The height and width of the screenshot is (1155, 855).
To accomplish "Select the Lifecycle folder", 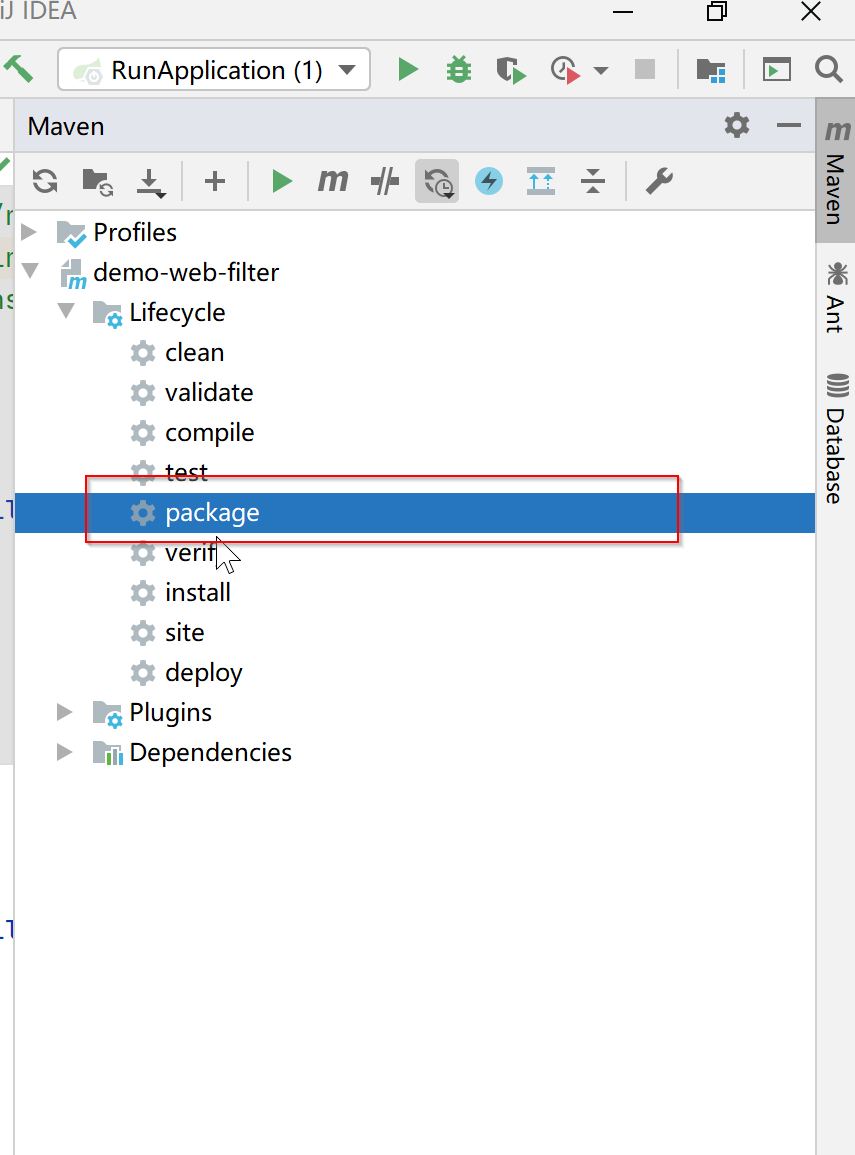I will click(177, 312).
